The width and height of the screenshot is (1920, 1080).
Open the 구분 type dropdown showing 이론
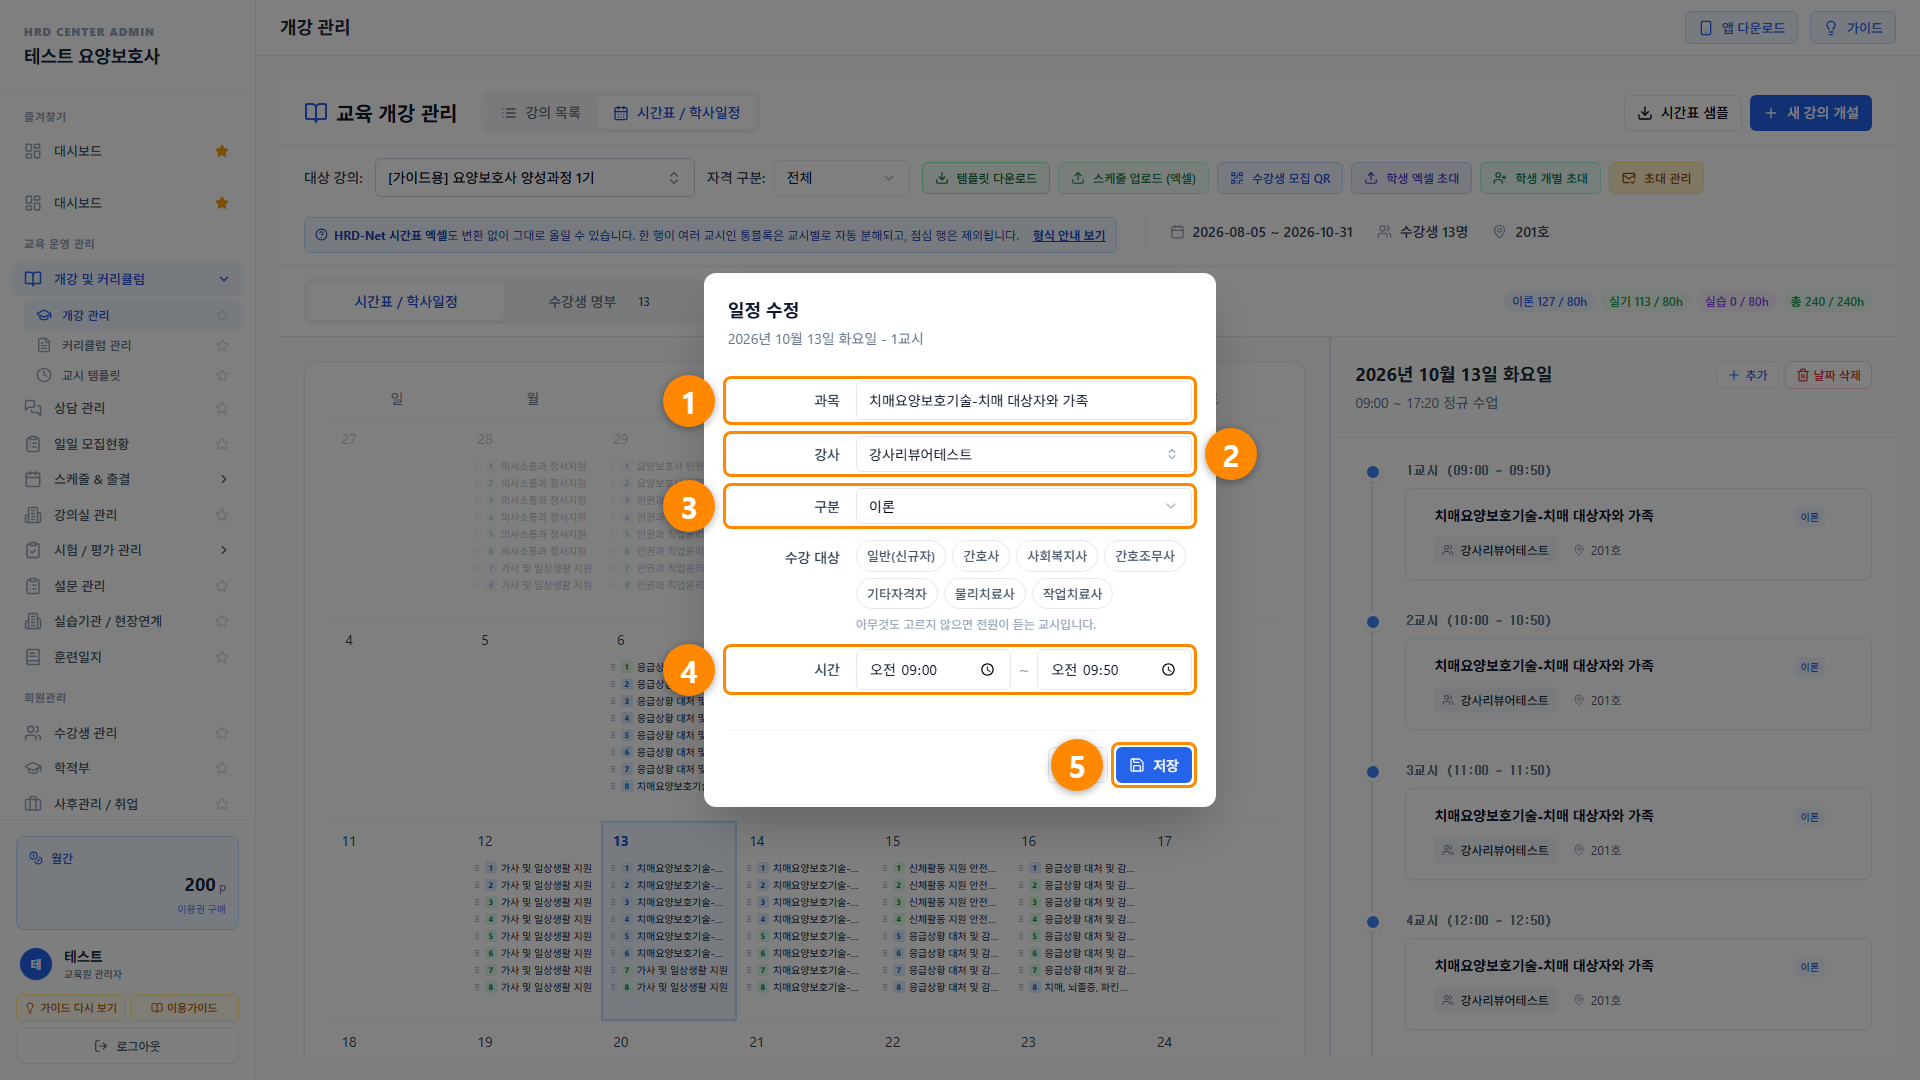pyautogui.click(x=1024, y=507)
